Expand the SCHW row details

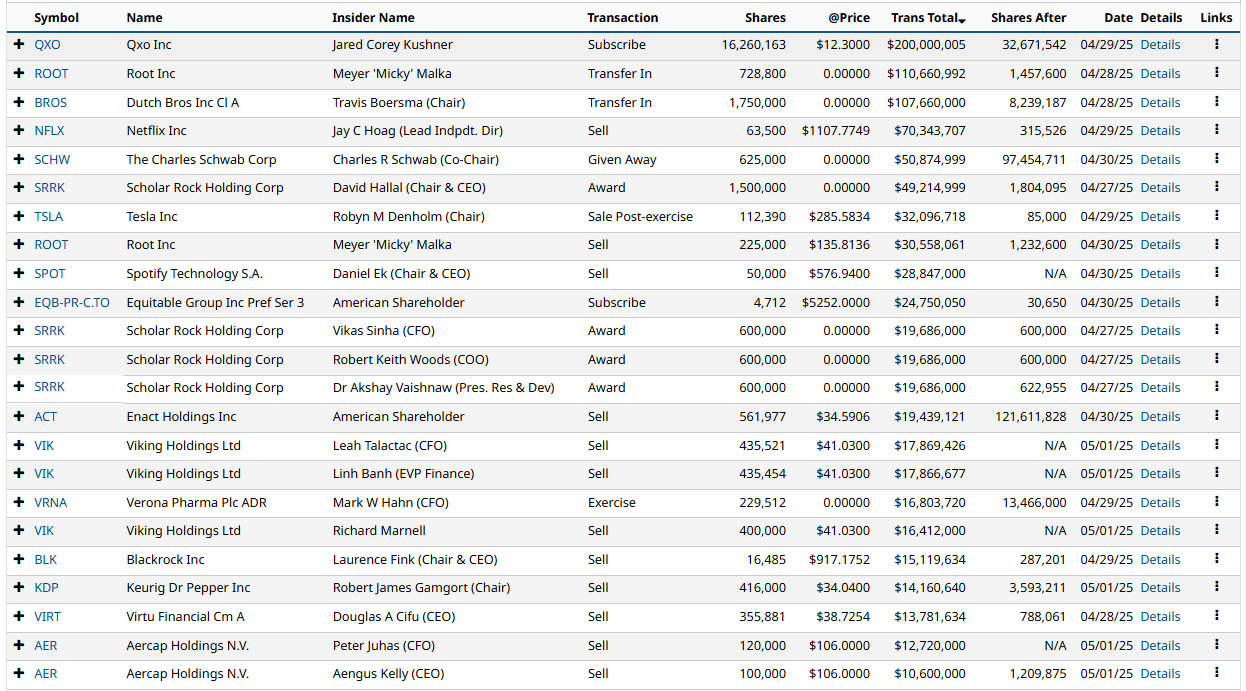19,159
